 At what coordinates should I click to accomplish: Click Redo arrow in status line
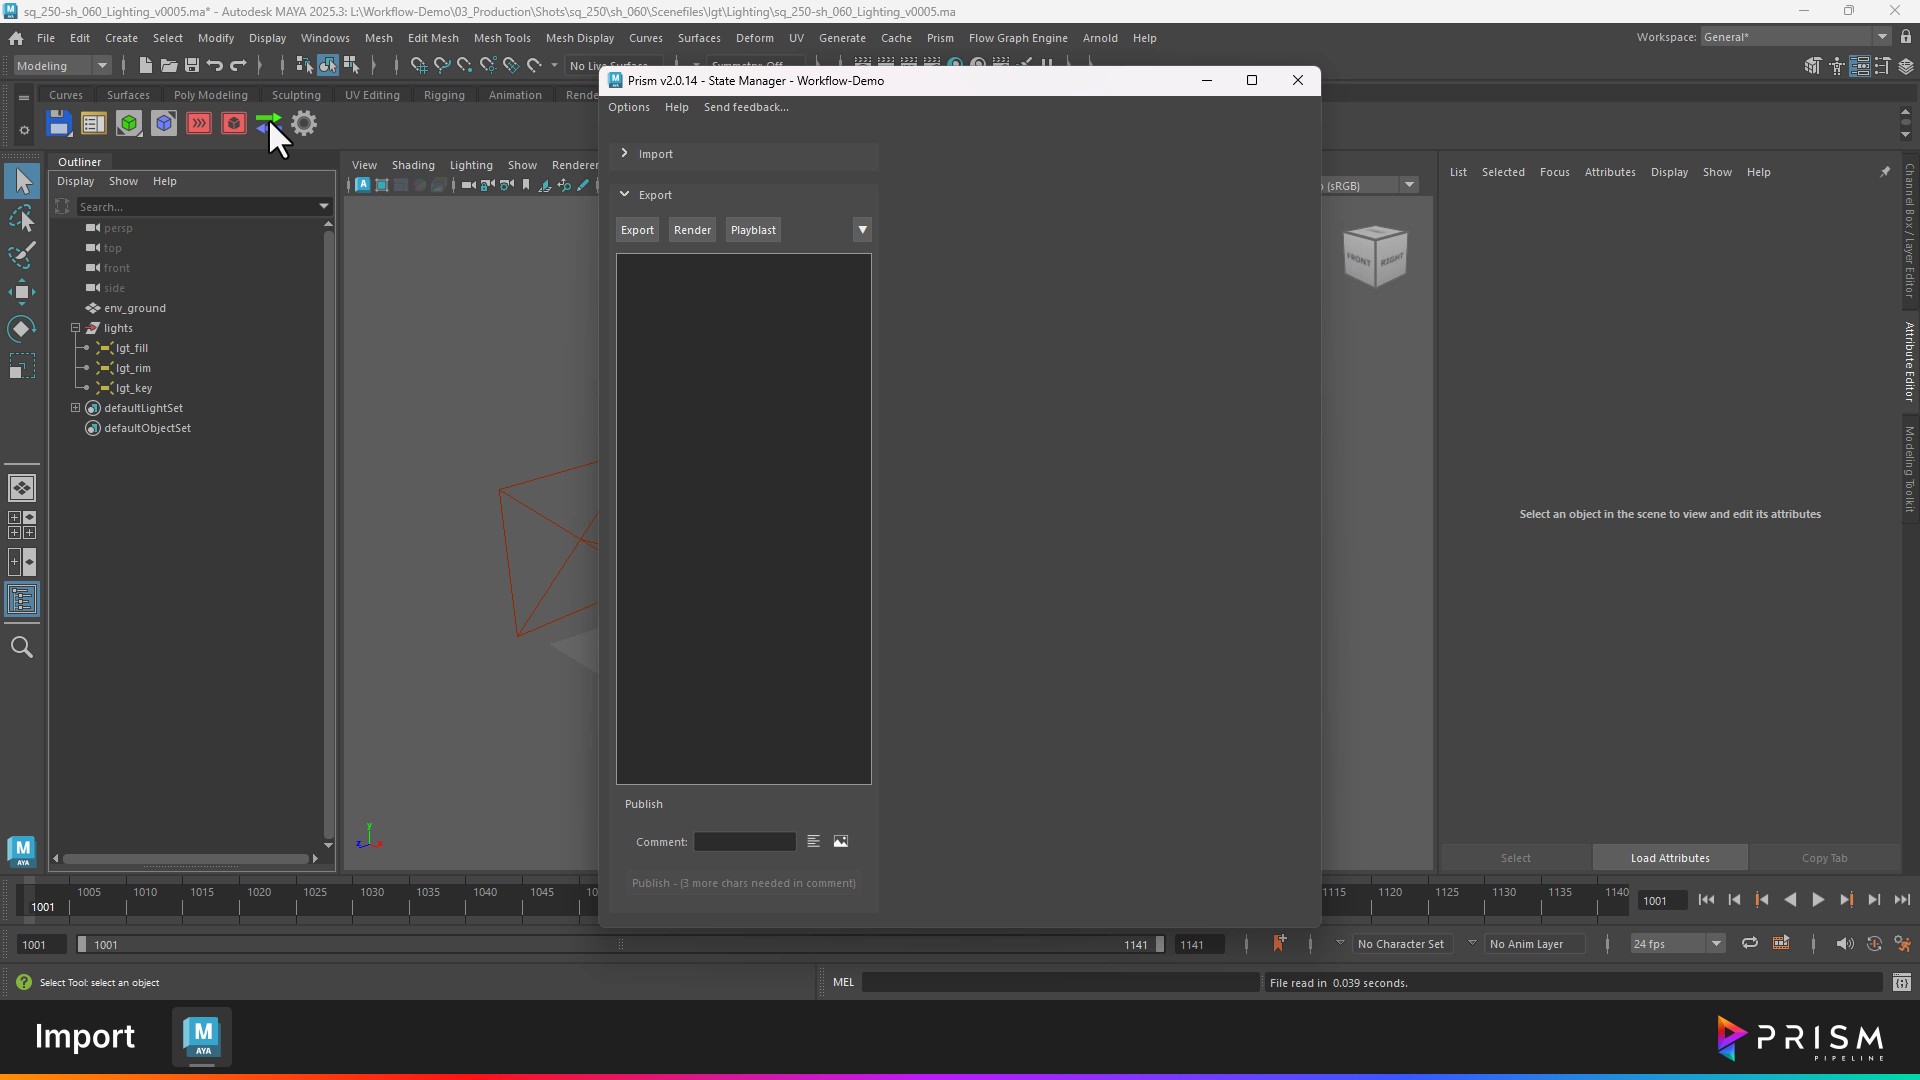(238, 65)
